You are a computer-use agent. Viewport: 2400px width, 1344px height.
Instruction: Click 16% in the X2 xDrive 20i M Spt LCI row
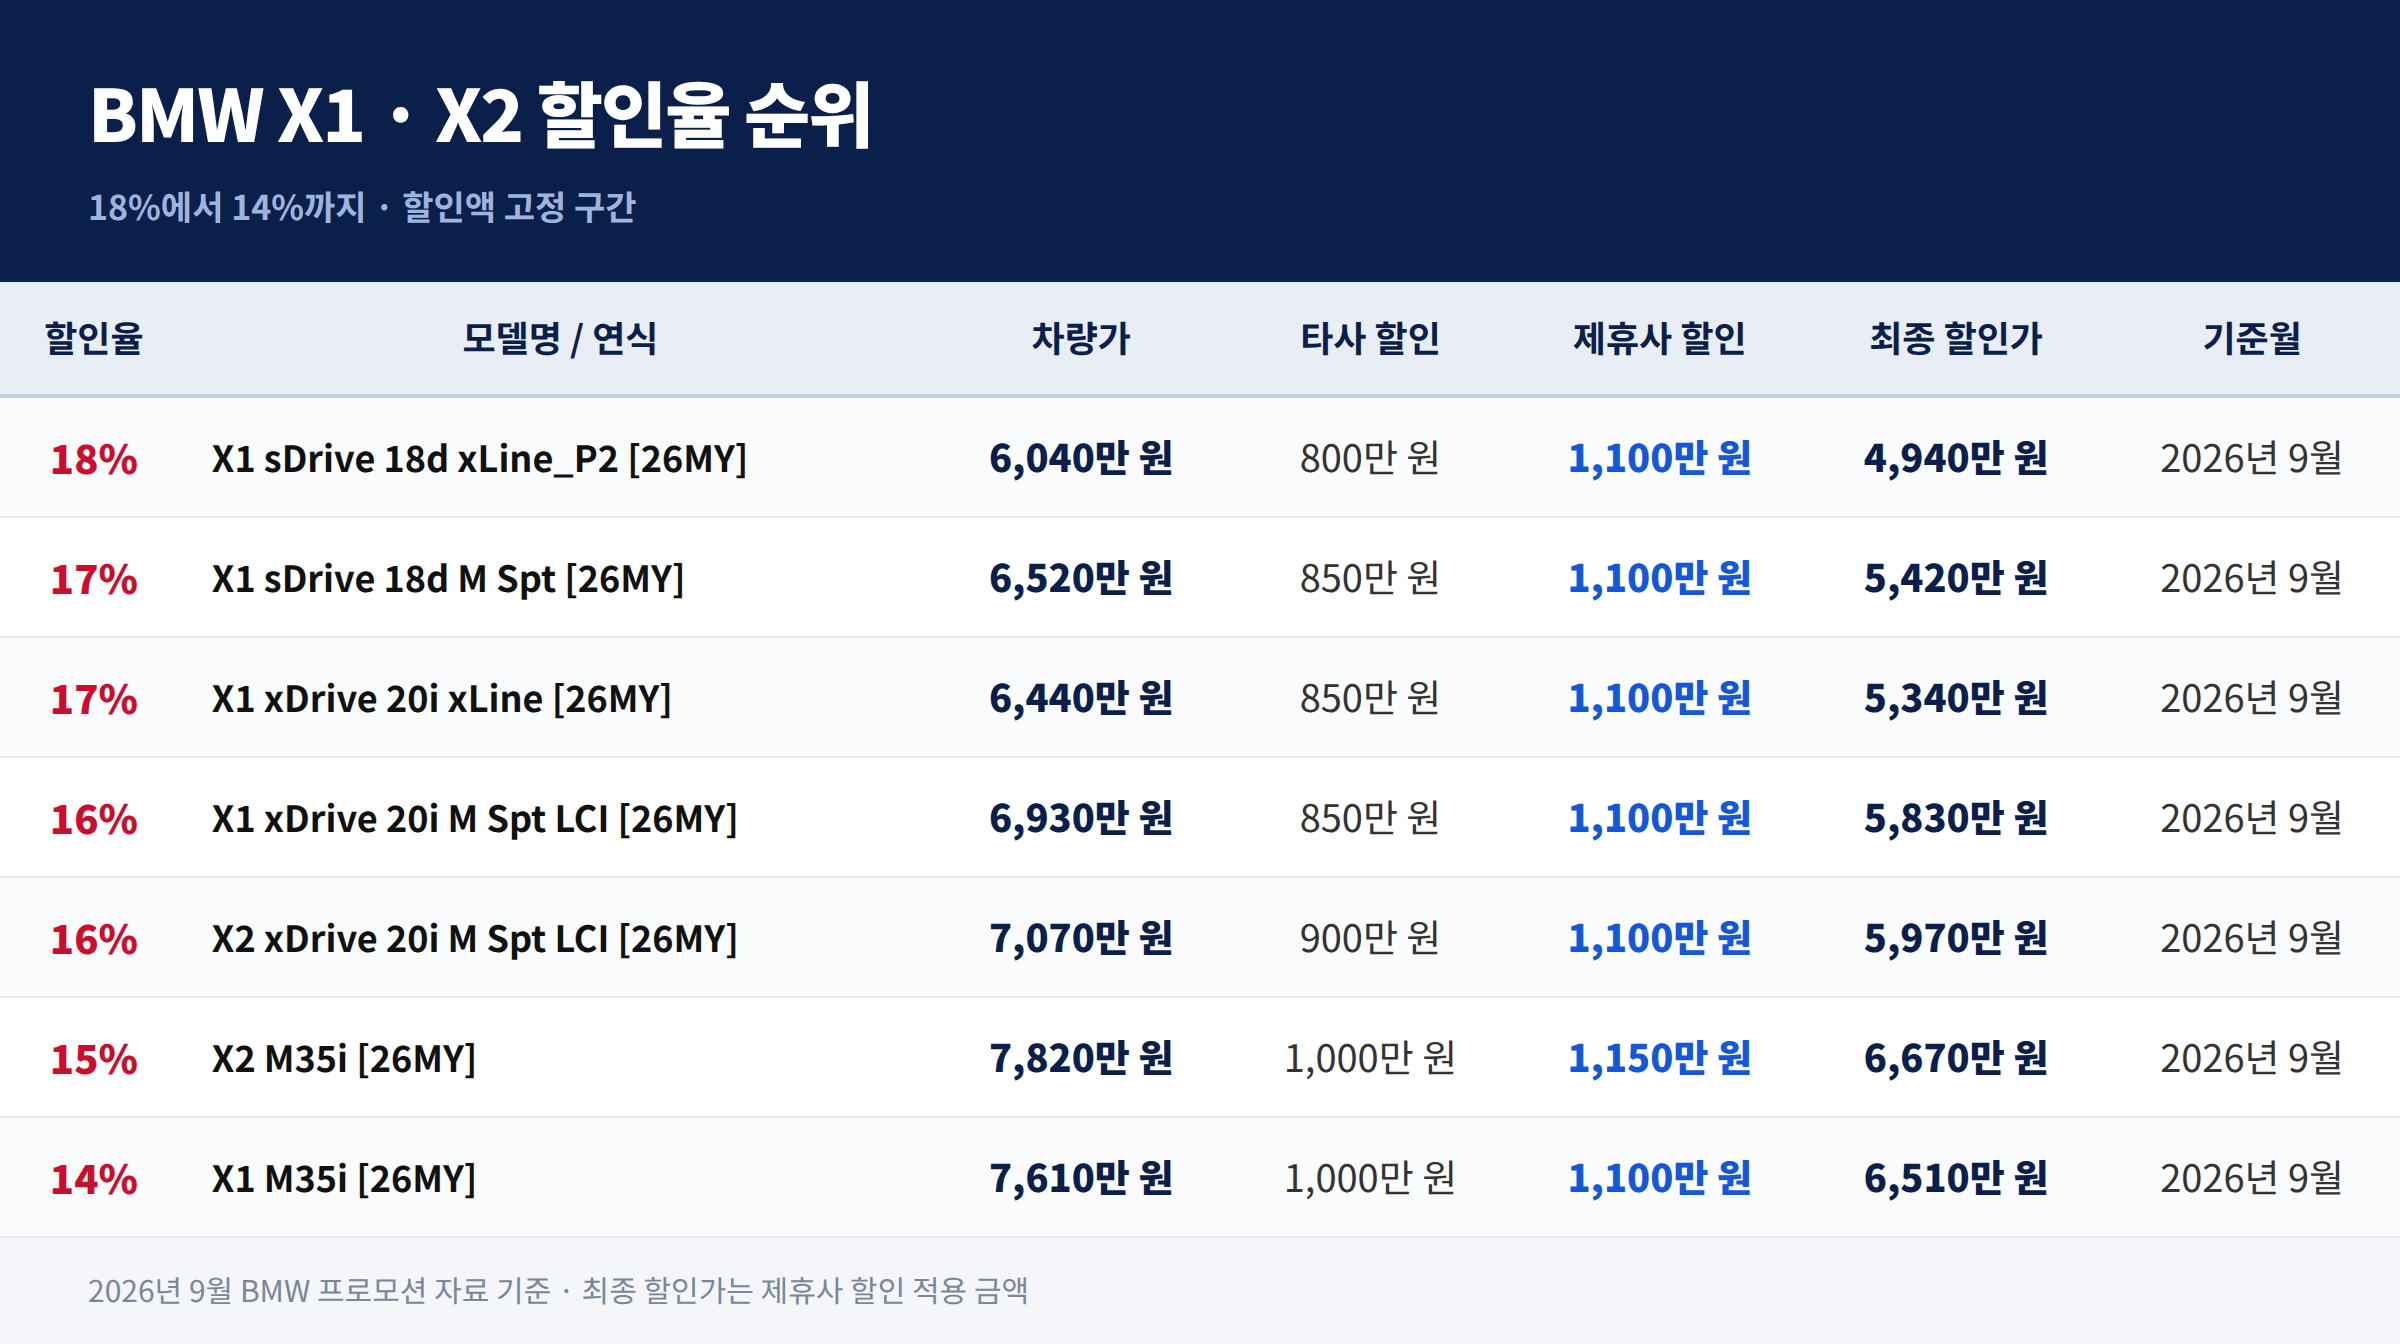[94, 939]
